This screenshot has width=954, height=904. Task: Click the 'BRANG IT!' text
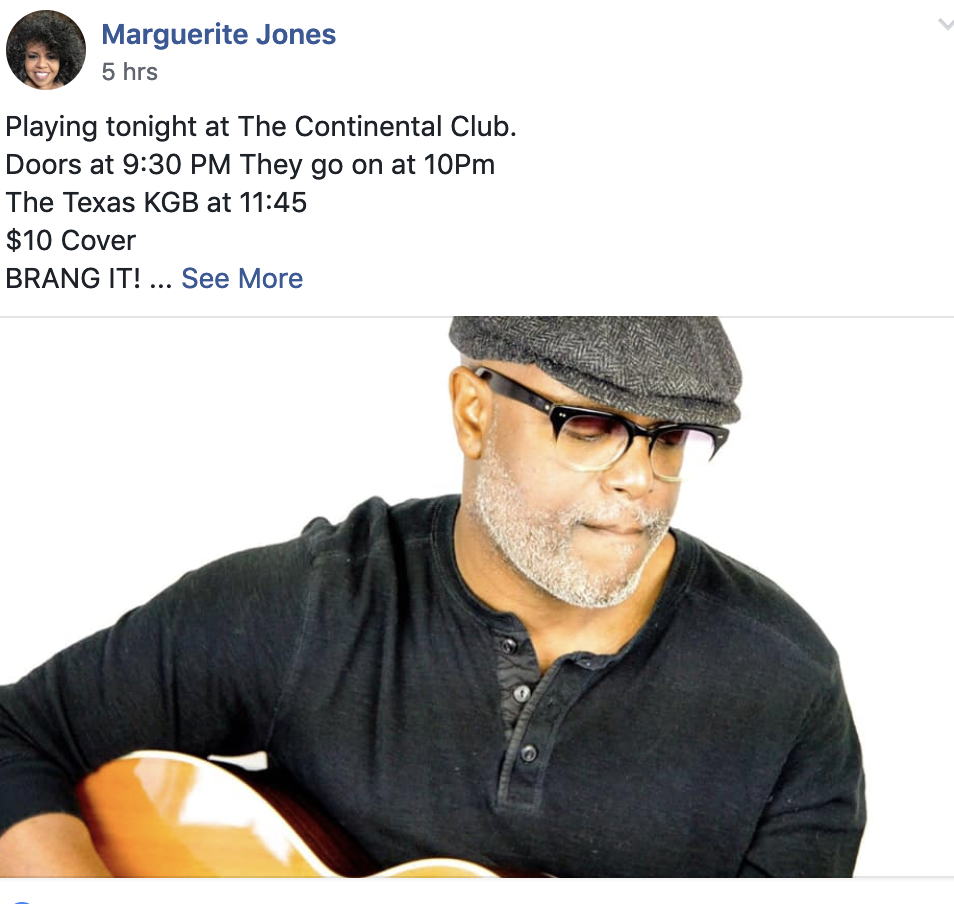[73, 279]
